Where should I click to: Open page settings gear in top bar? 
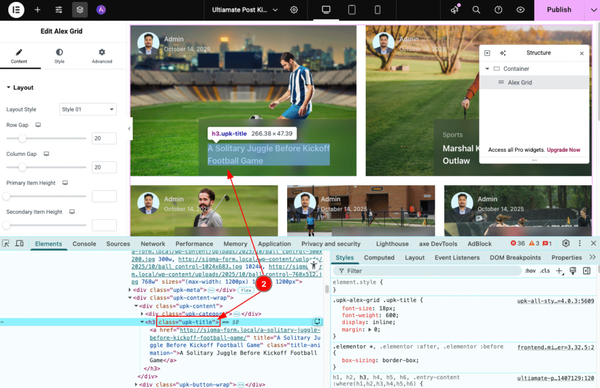294,10
